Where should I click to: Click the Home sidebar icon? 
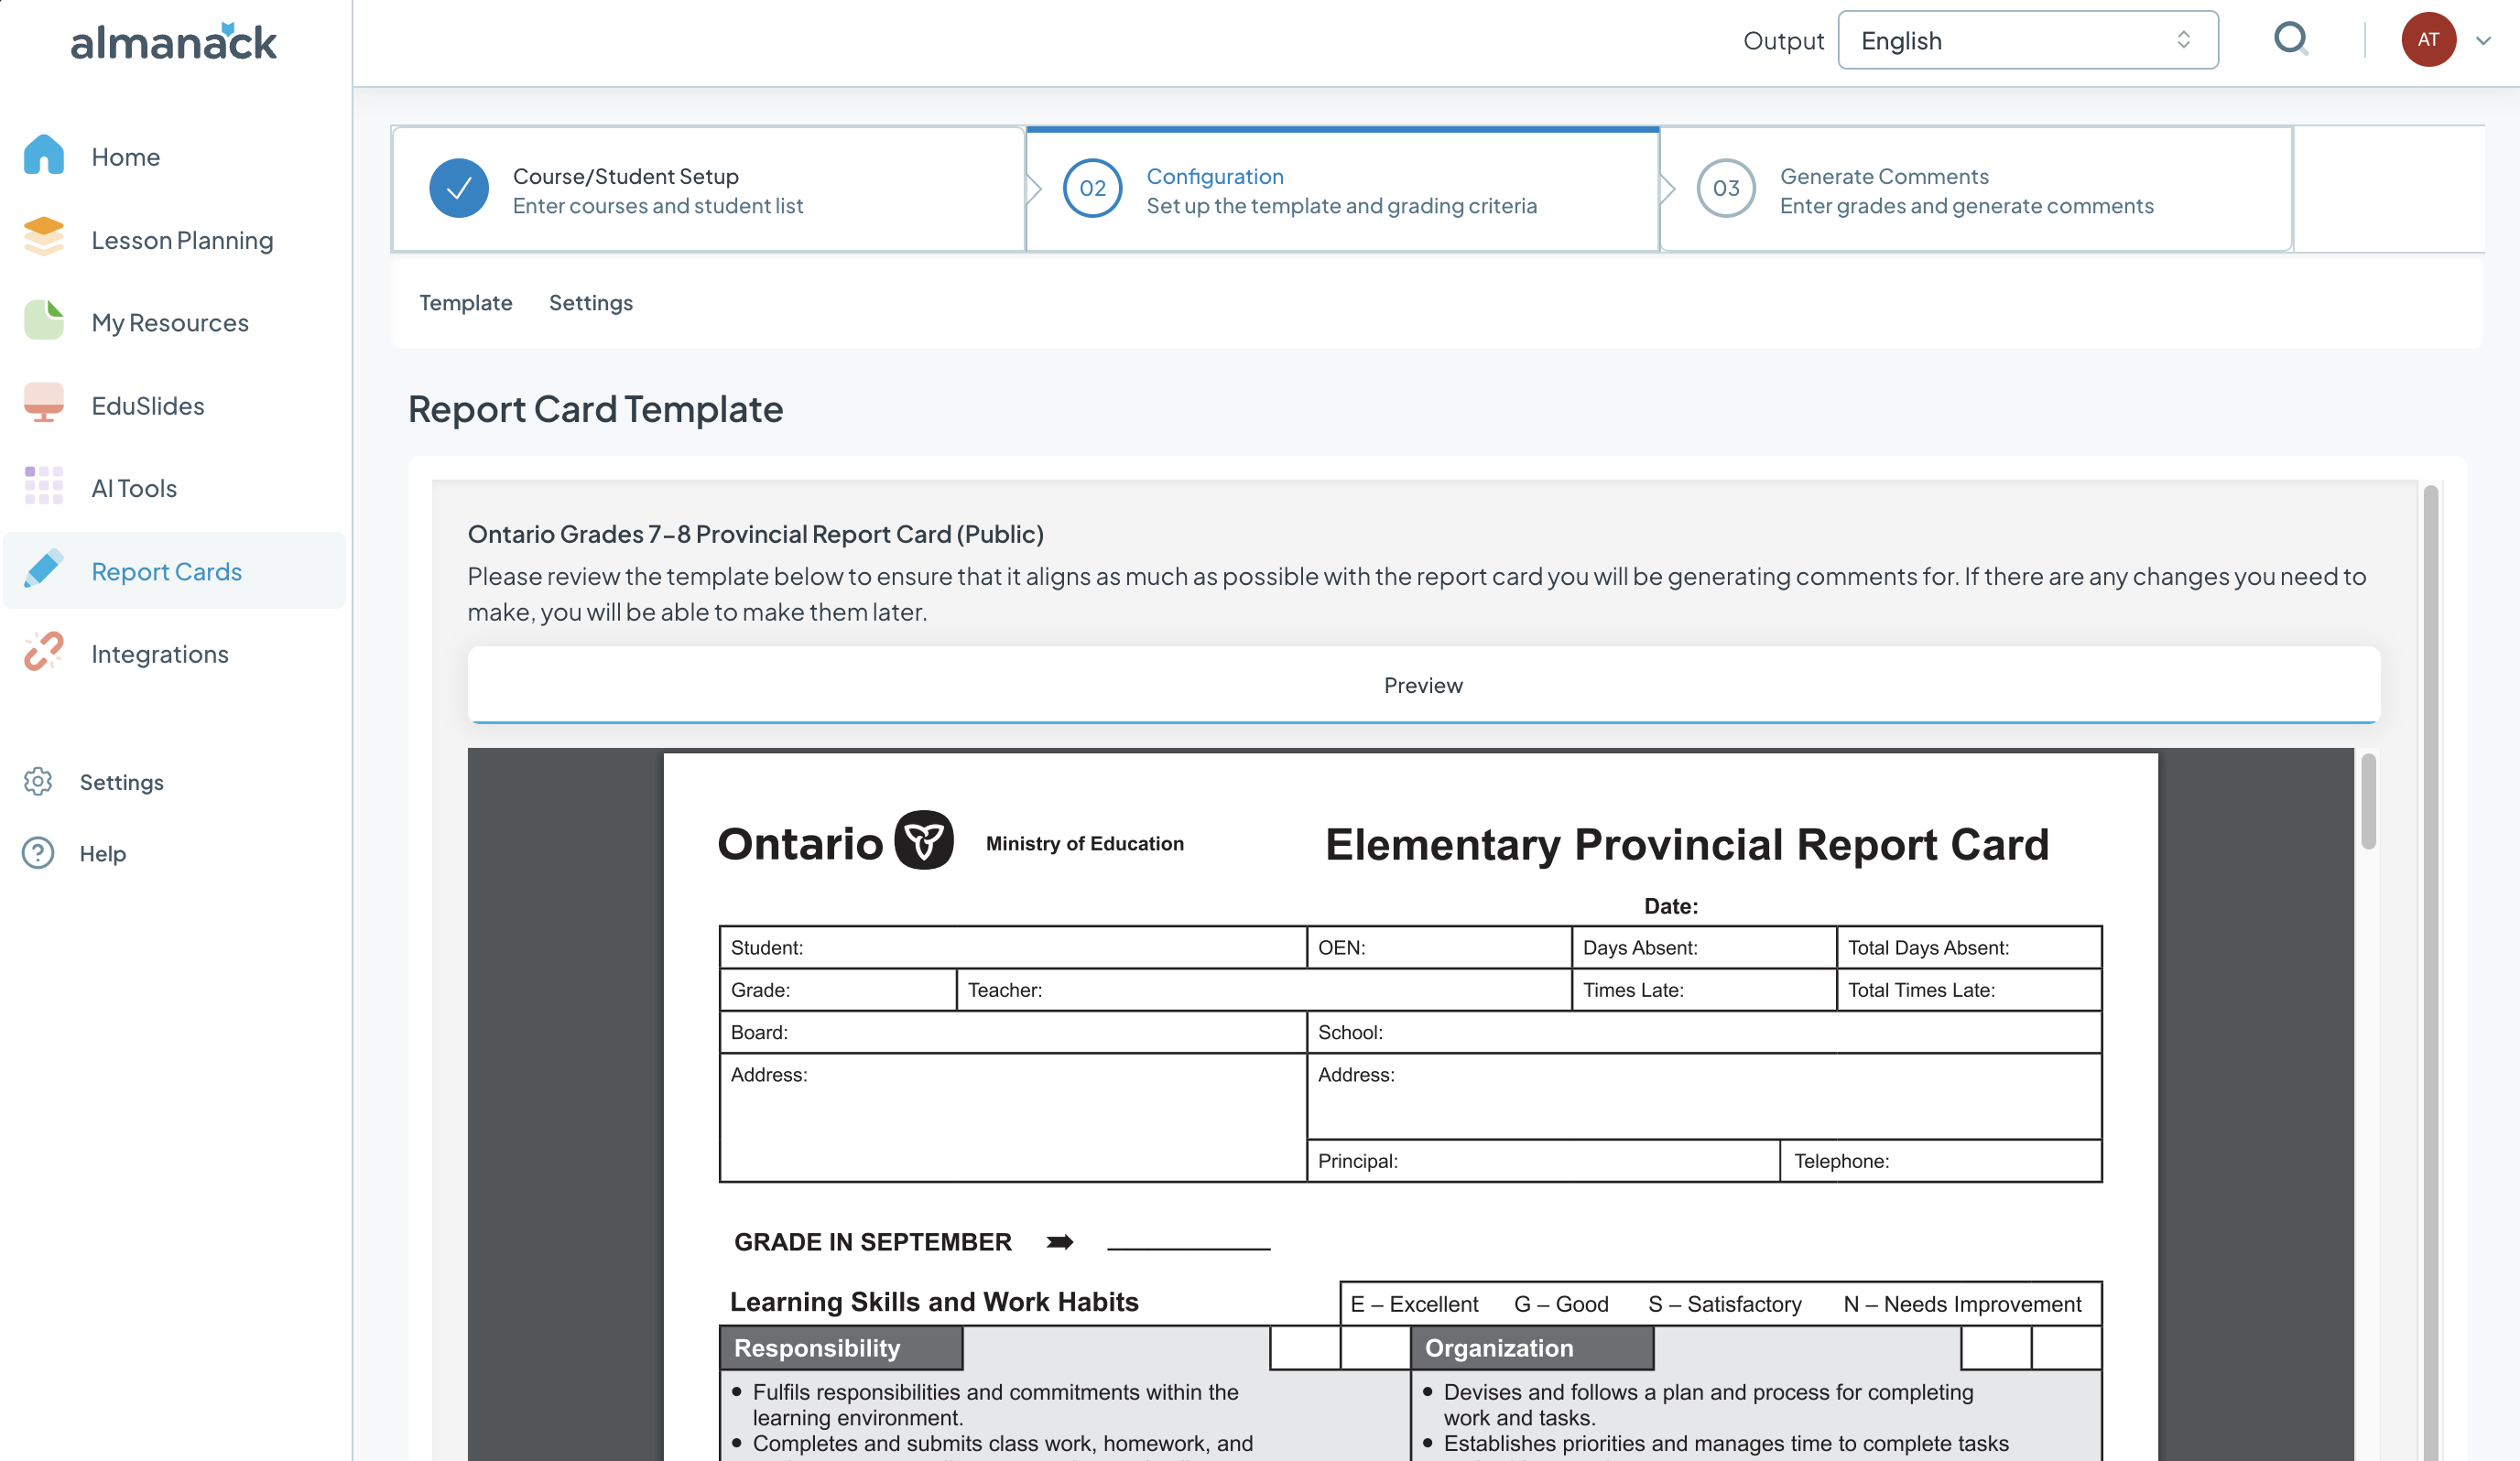coord(43,155)
